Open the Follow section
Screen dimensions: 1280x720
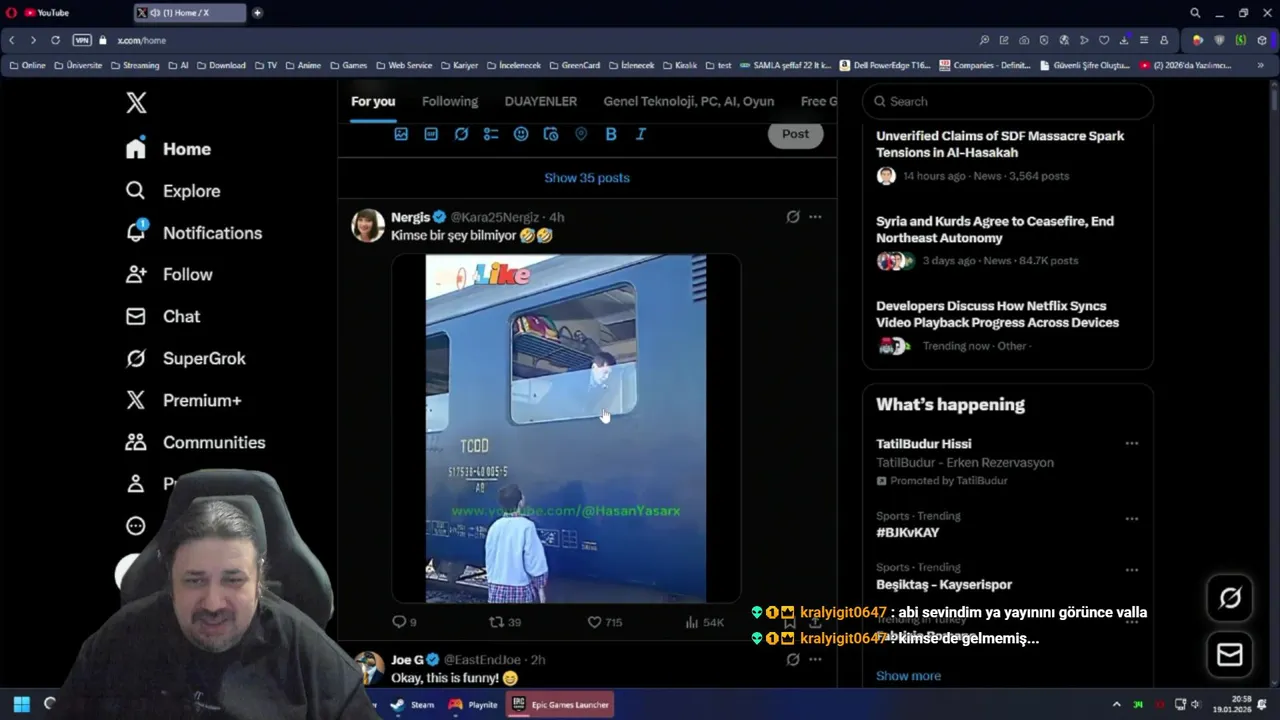point(168,274)
